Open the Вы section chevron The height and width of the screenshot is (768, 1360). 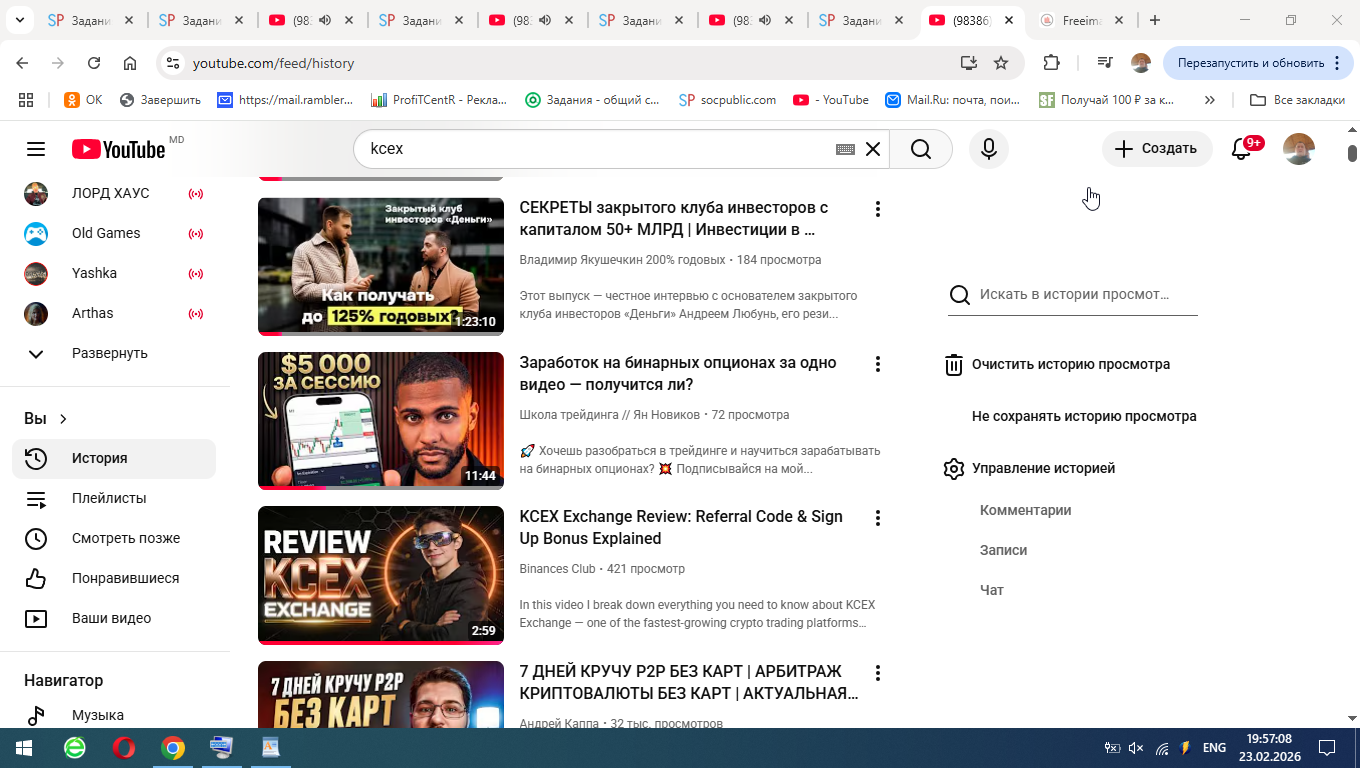[64, 419]
